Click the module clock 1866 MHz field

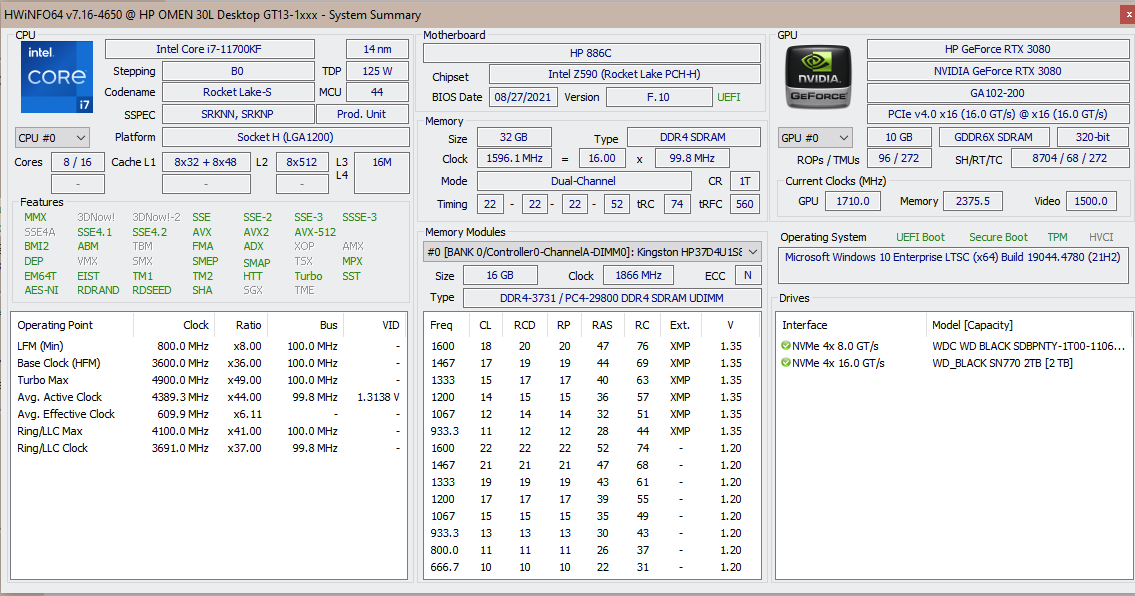[638, 275]
